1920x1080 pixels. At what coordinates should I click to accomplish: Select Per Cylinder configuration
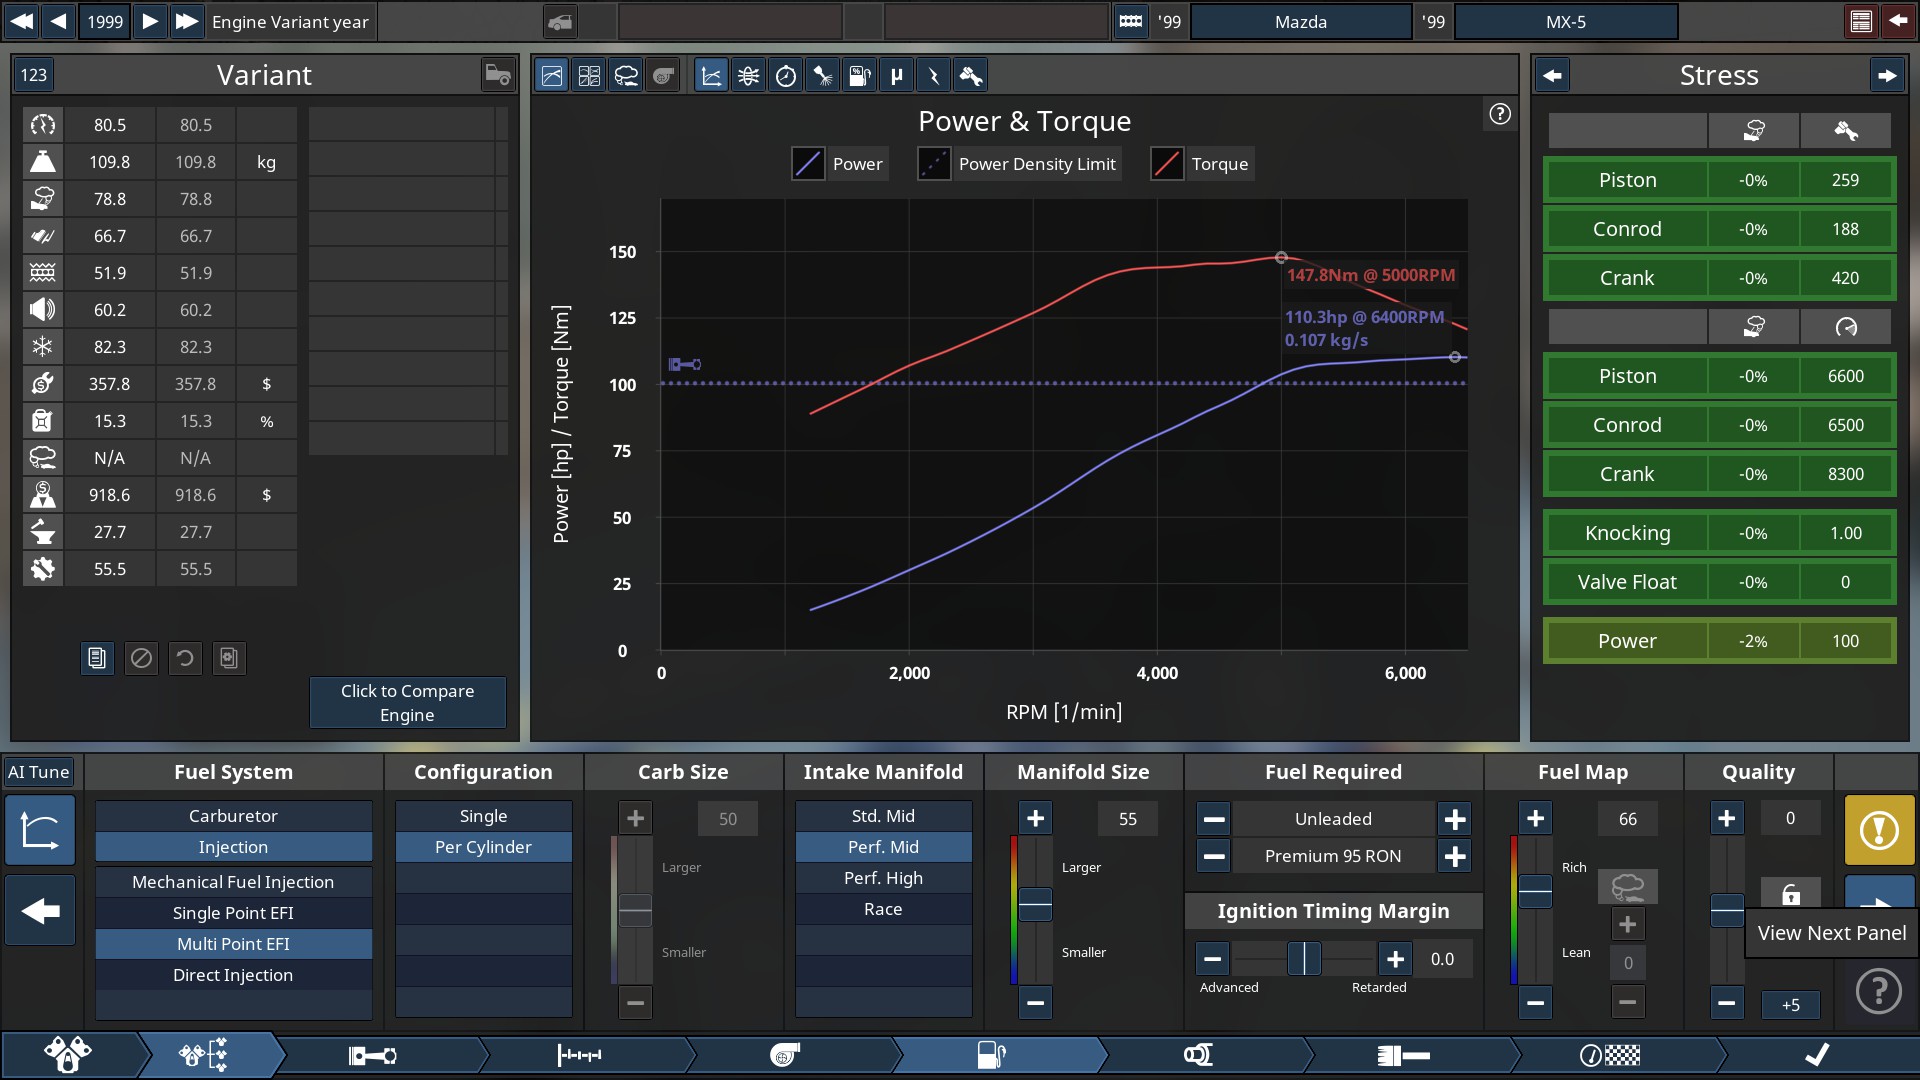click(x=483, y=847)
